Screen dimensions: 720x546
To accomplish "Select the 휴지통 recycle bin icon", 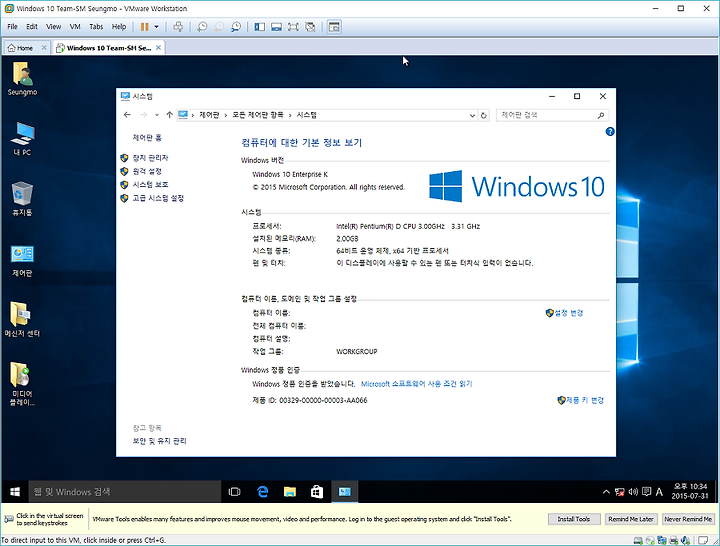I will (x=22, y=199).
